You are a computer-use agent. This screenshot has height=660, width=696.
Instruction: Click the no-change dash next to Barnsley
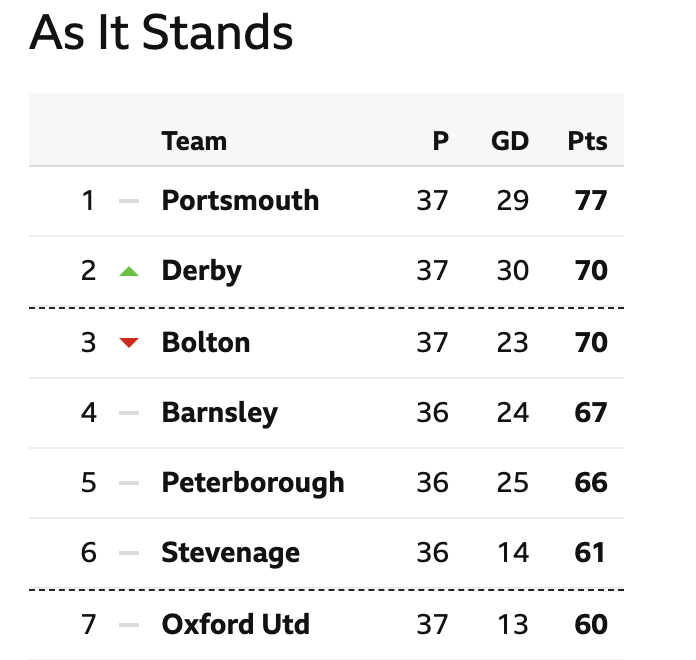[129, 413]
